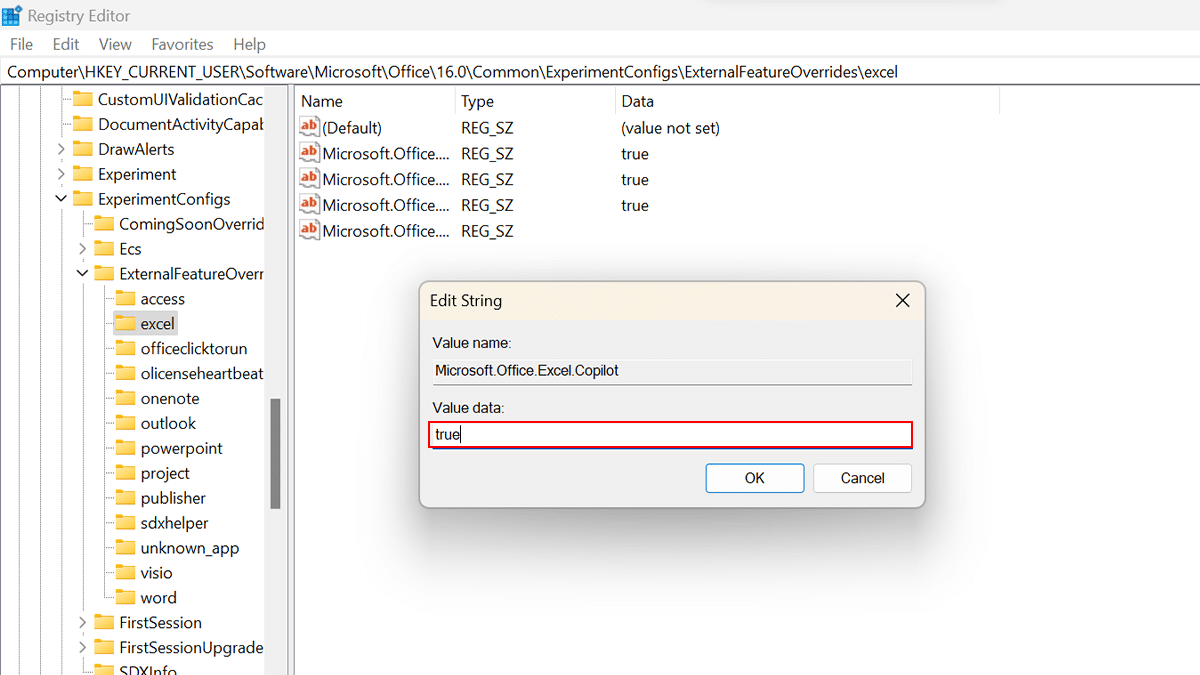Image resolution: width=1200 pixels, height=675 pixels.
Task: Expand the Experiment key
Action: [x=61, y=174]
